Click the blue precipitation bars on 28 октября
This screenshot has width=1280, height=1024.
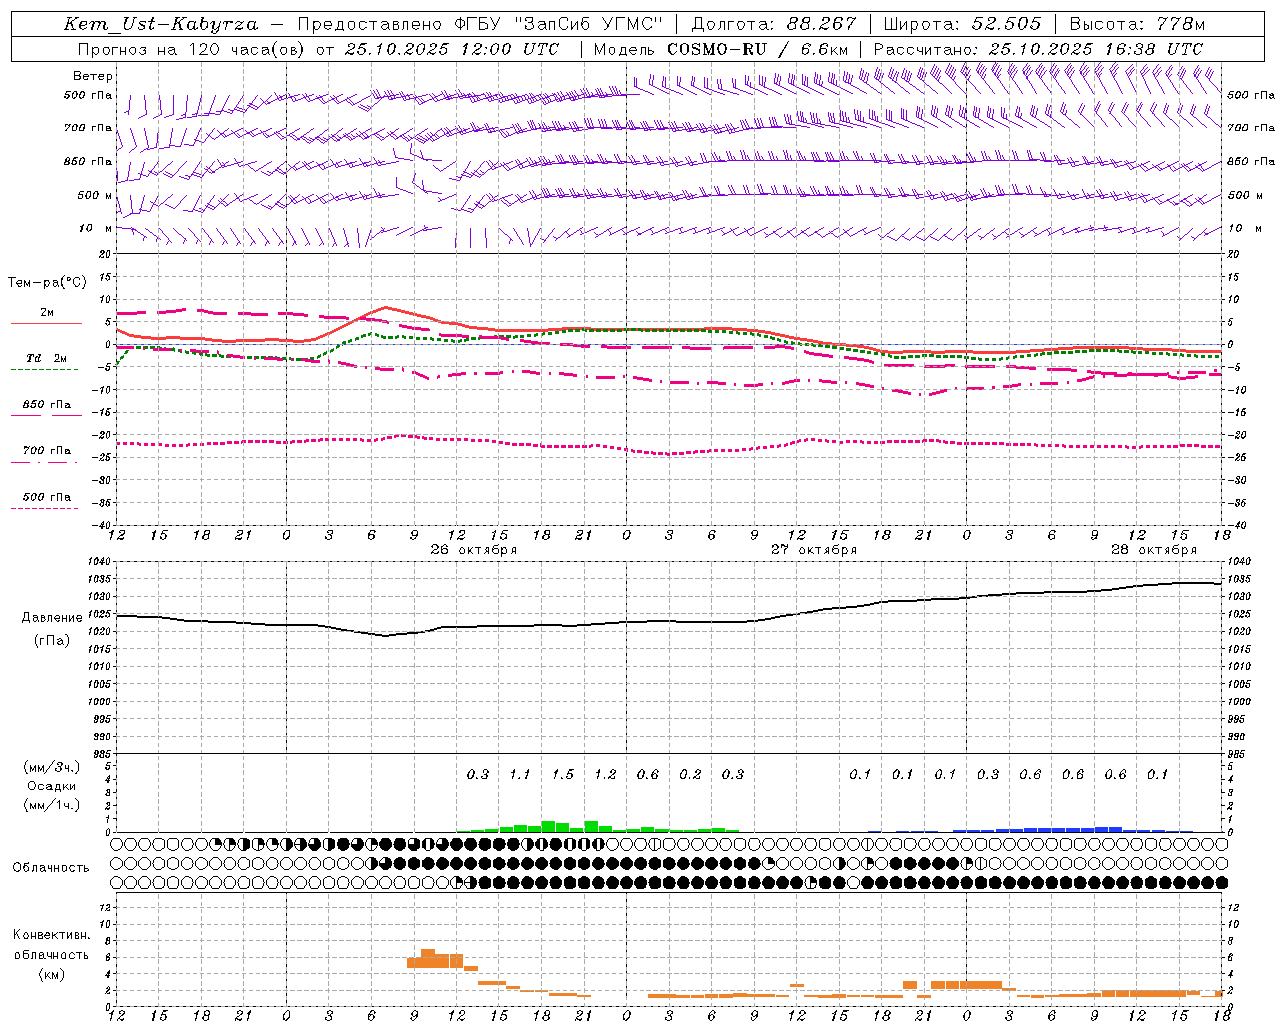1074,829
